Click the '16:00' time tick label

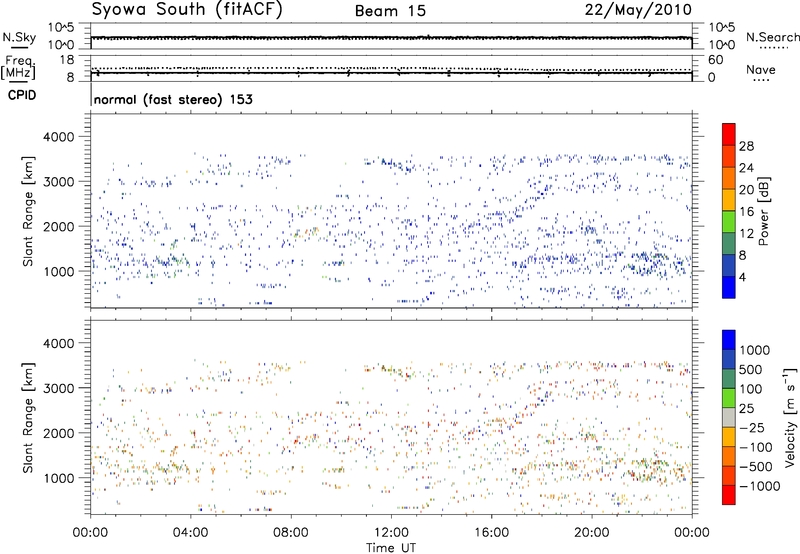(491, 533)
